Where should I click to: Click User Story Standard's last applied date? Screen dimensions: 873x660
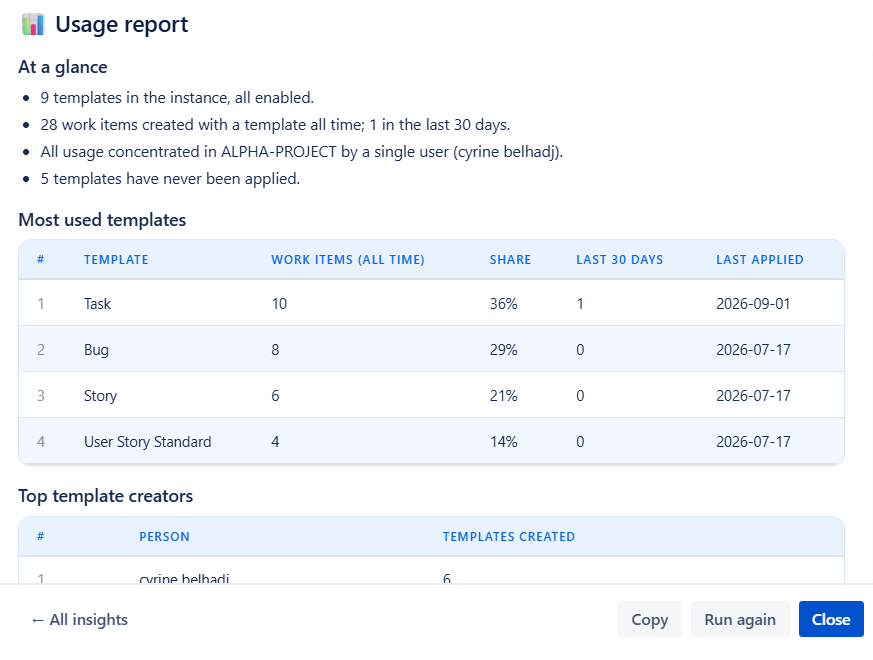click(753, 442)
